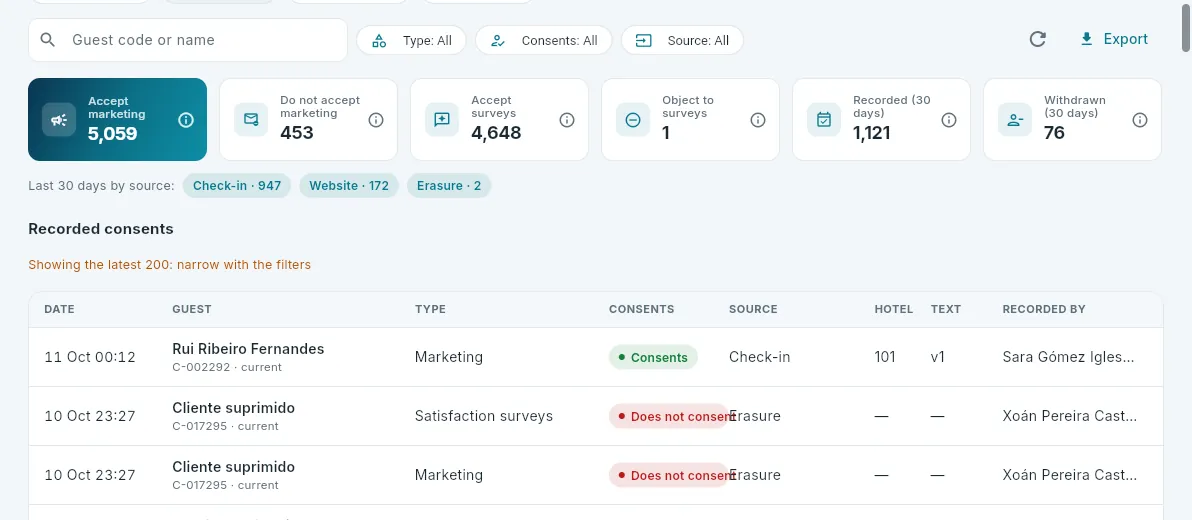Select the Accept marketing 5,059 card
The width and height of the screenshot is (1192, 520).
point(117,119)
